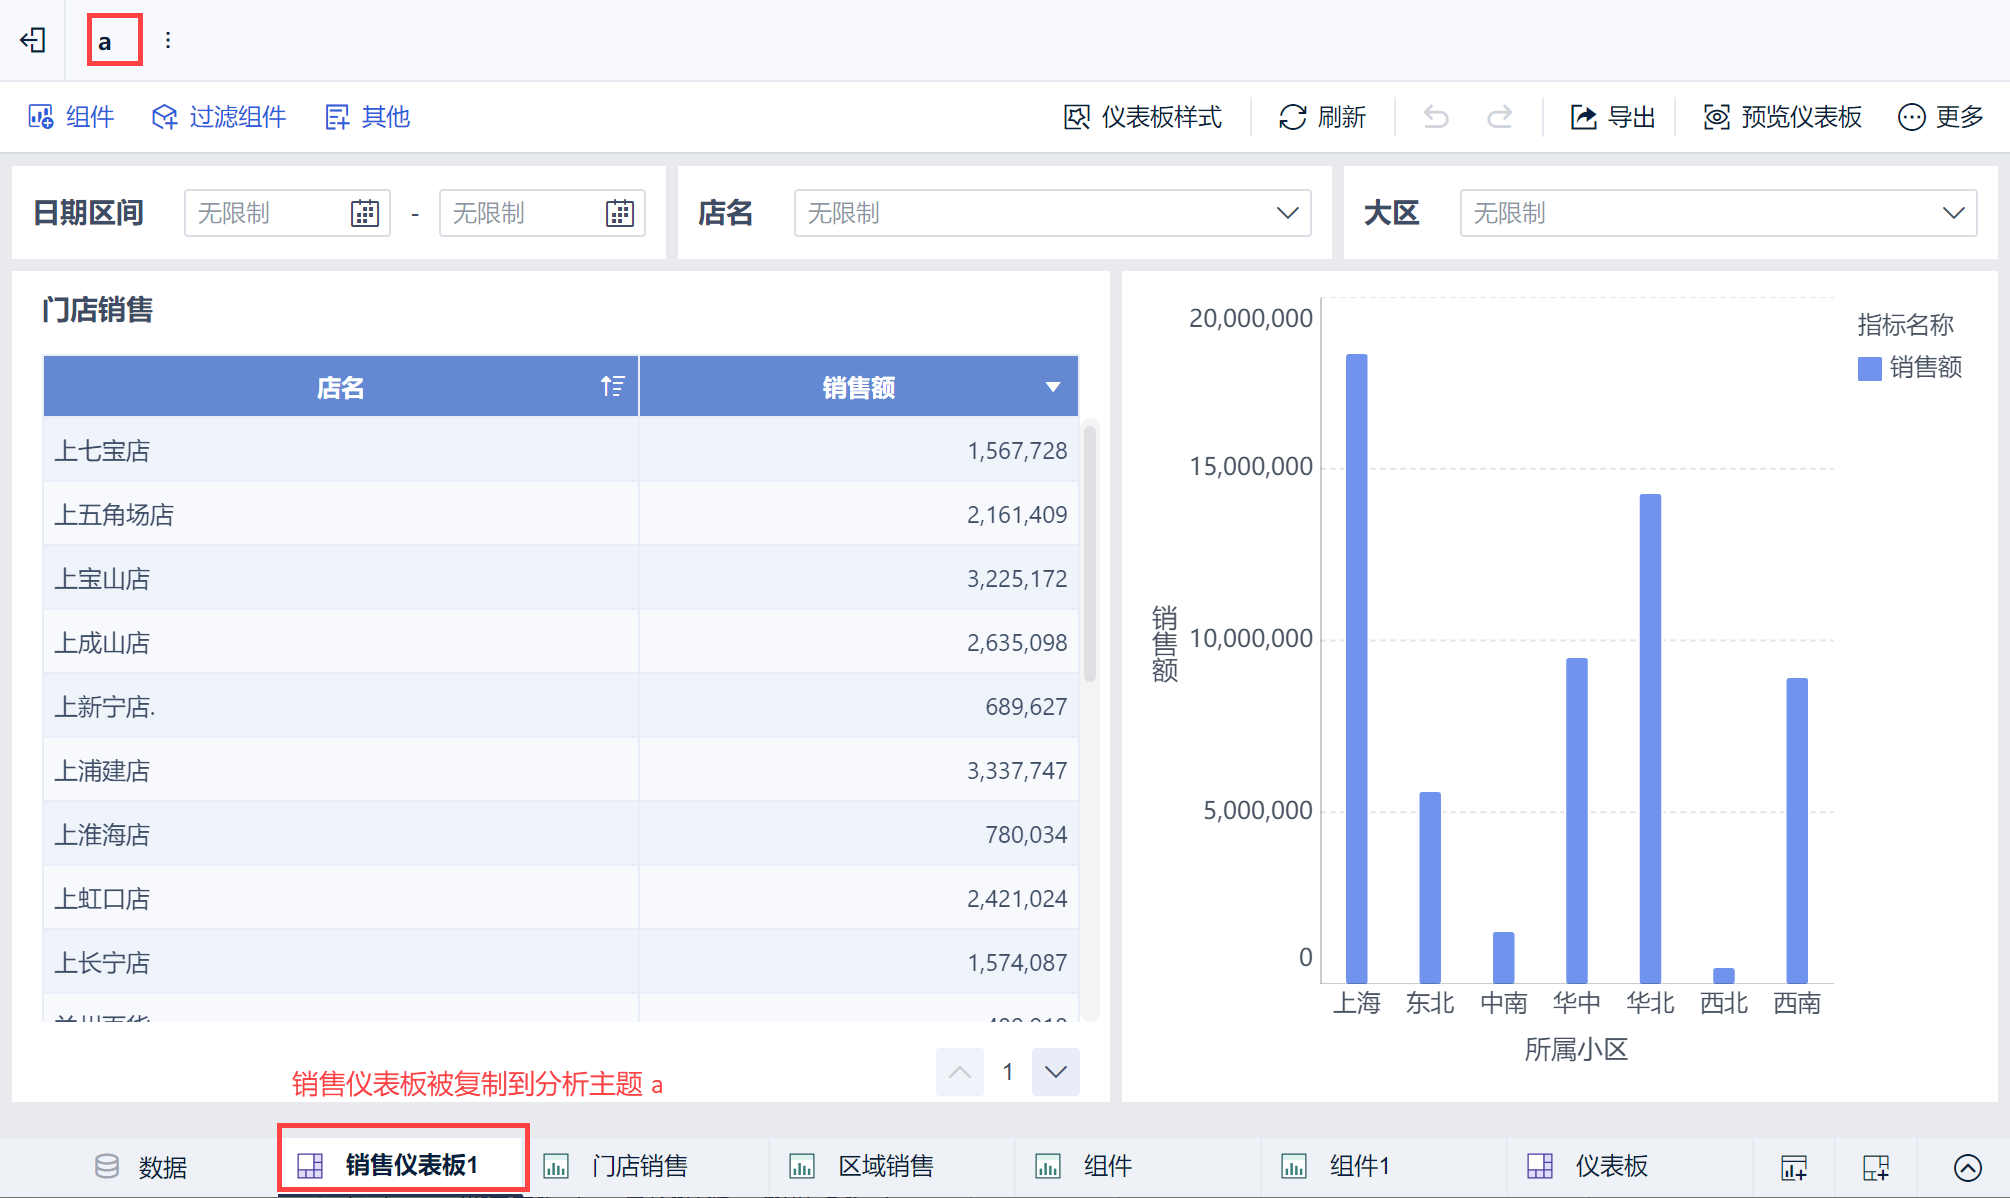
Task: Click the 刷新 refresh button
Action: pos(1322,117)
